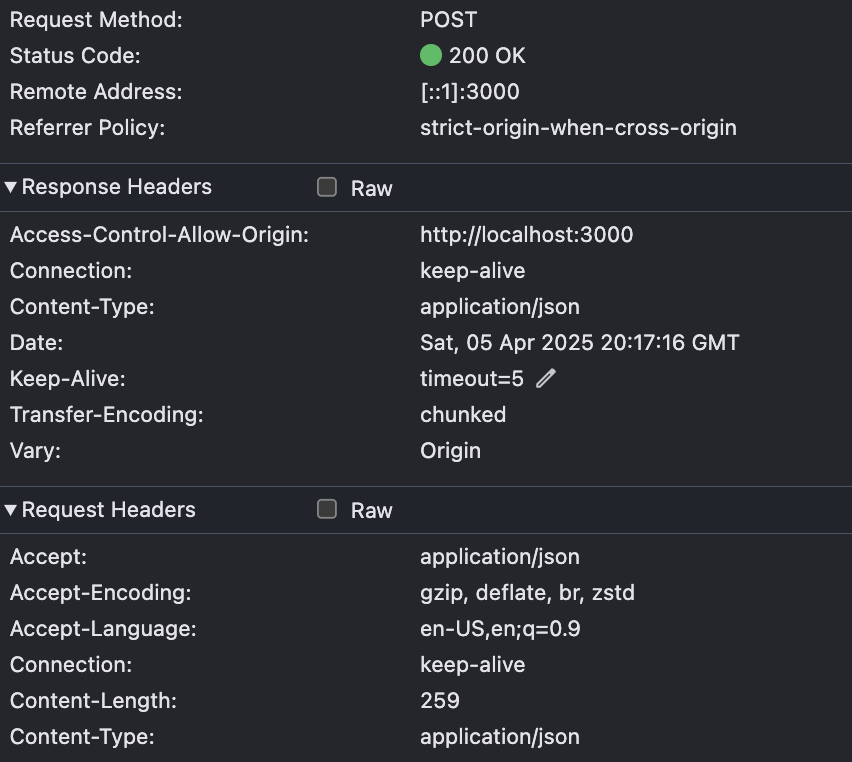Click the green 200 OK status indicator
The image size is (852, 762).
[x=431, y=55]
